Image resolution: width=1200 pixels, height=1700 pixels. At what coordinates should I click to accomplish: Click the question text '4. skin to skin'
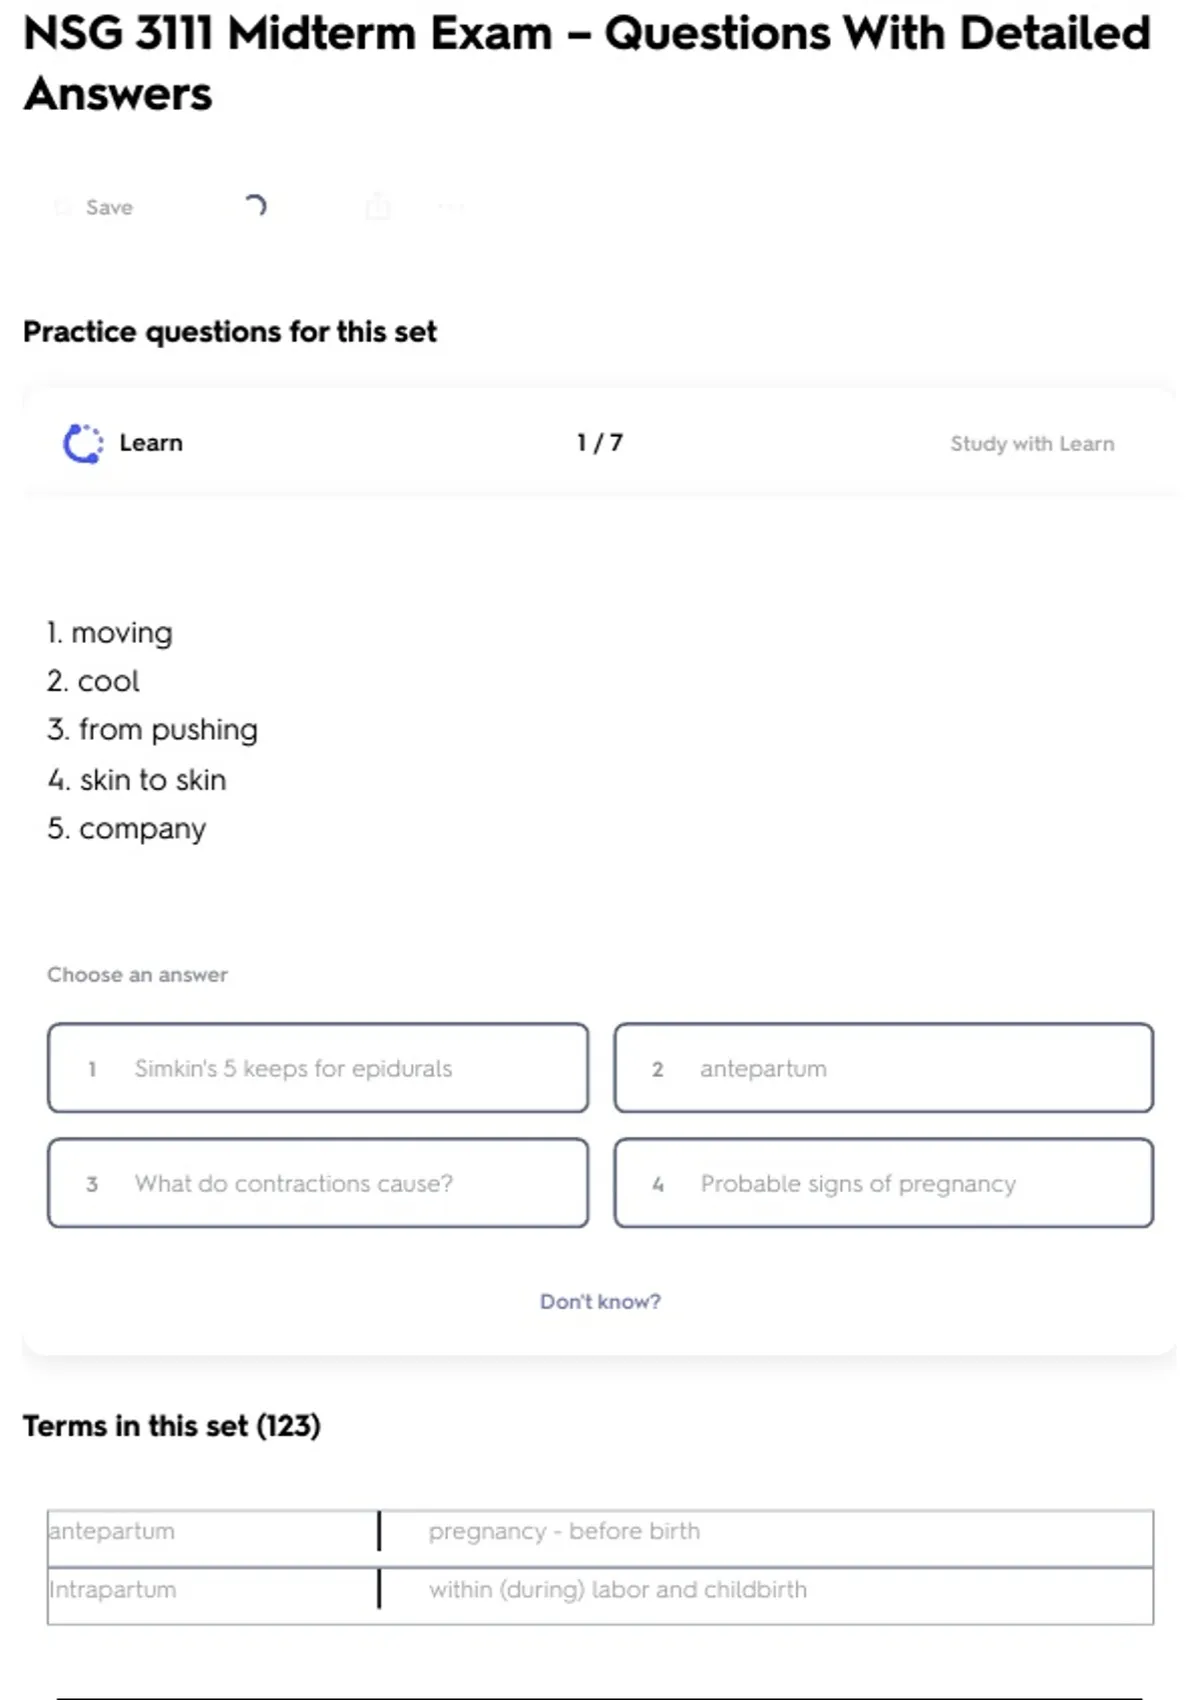tap(137, 779)
